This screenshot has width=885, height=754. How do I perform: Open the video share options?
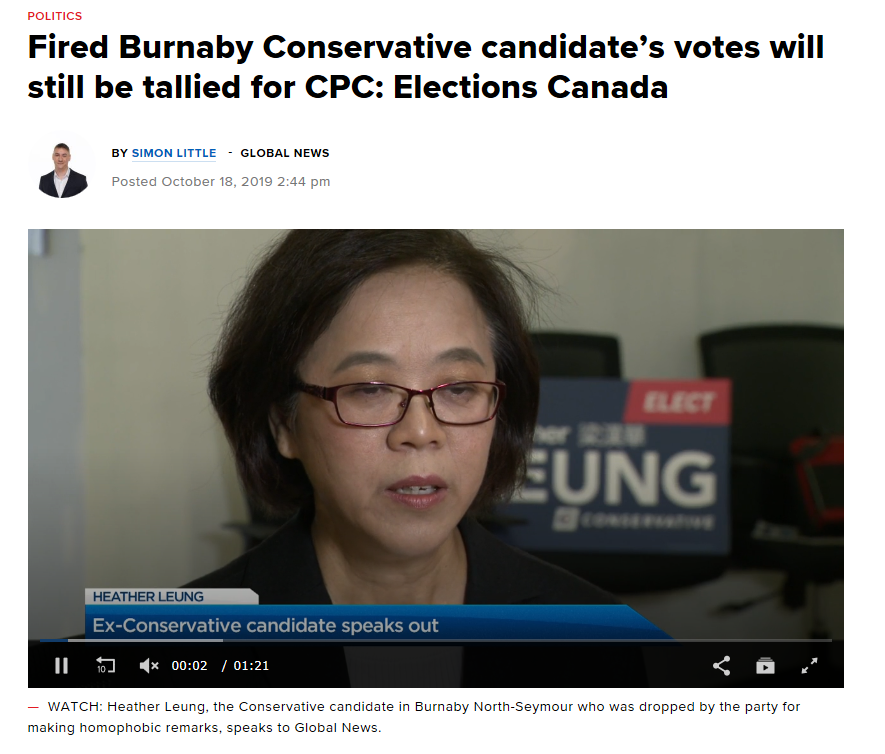721,666
